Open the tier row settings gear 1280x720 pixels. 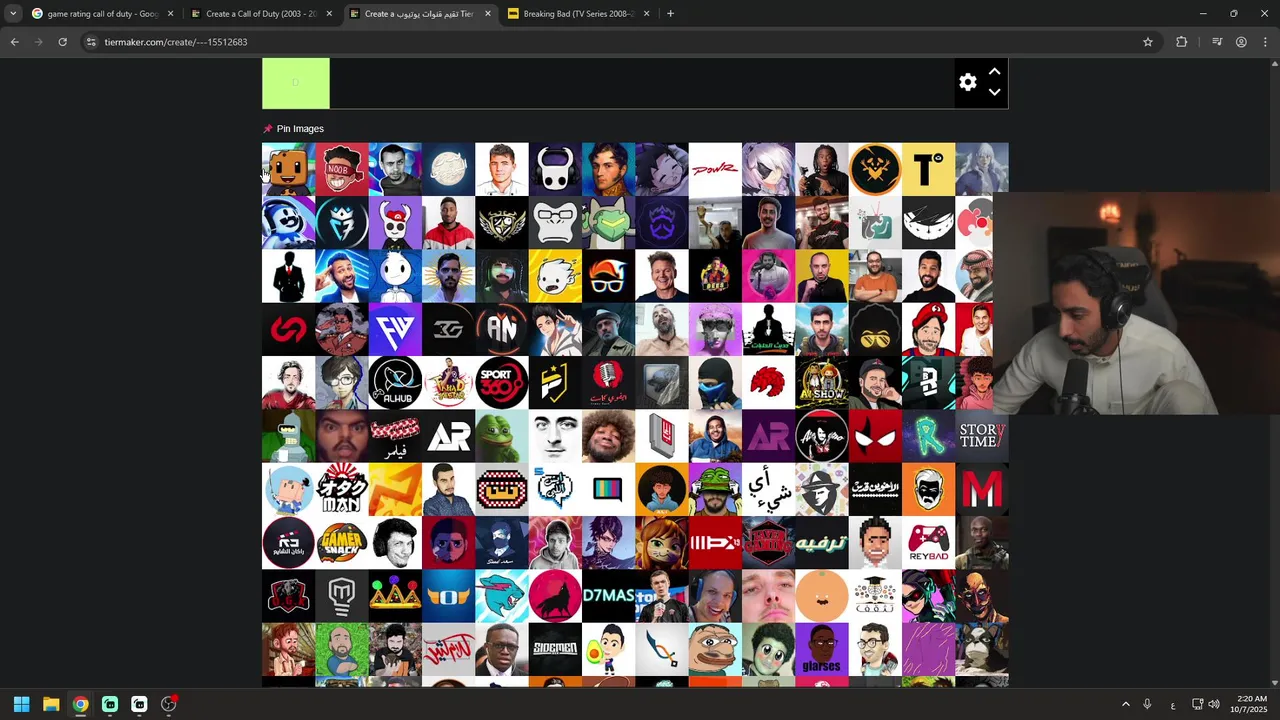(967, 83)
